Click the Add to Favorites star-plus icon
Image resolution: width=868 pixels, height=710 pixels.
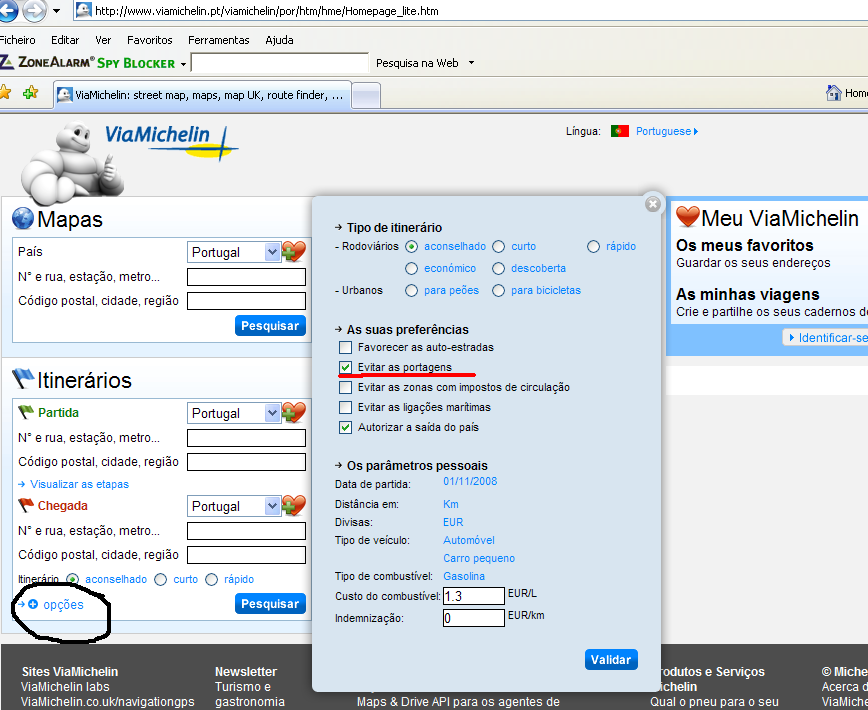[x=30, y=92]
